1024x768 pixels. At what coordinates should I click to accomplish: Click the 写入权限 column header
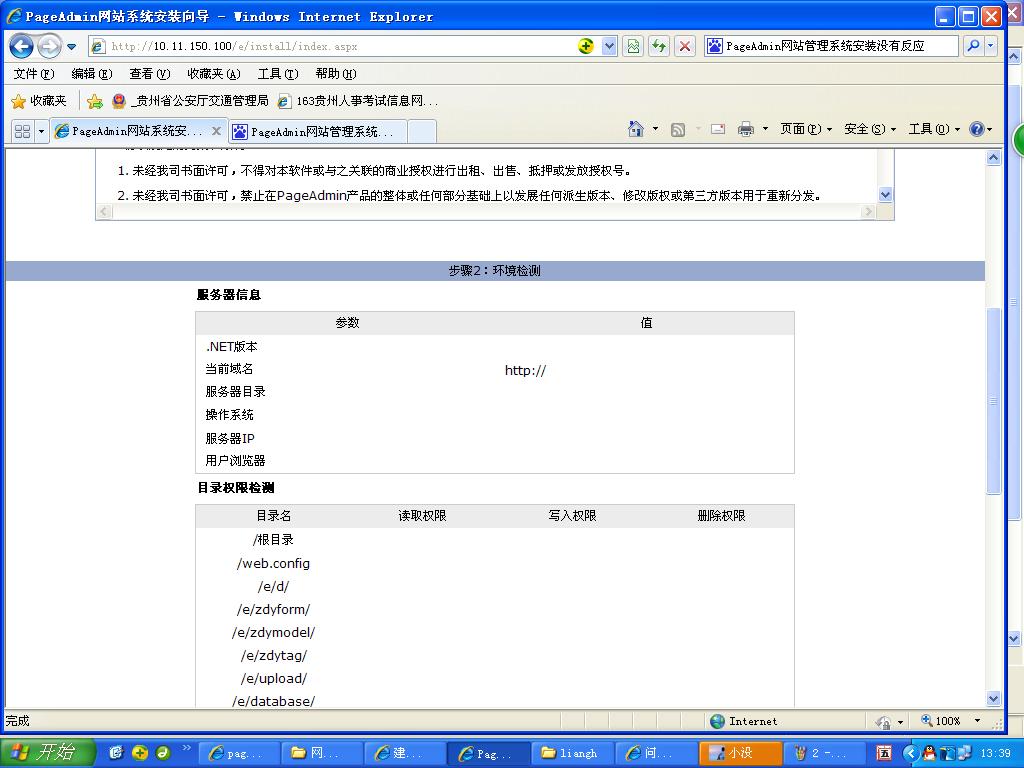[x=572, y=516]
